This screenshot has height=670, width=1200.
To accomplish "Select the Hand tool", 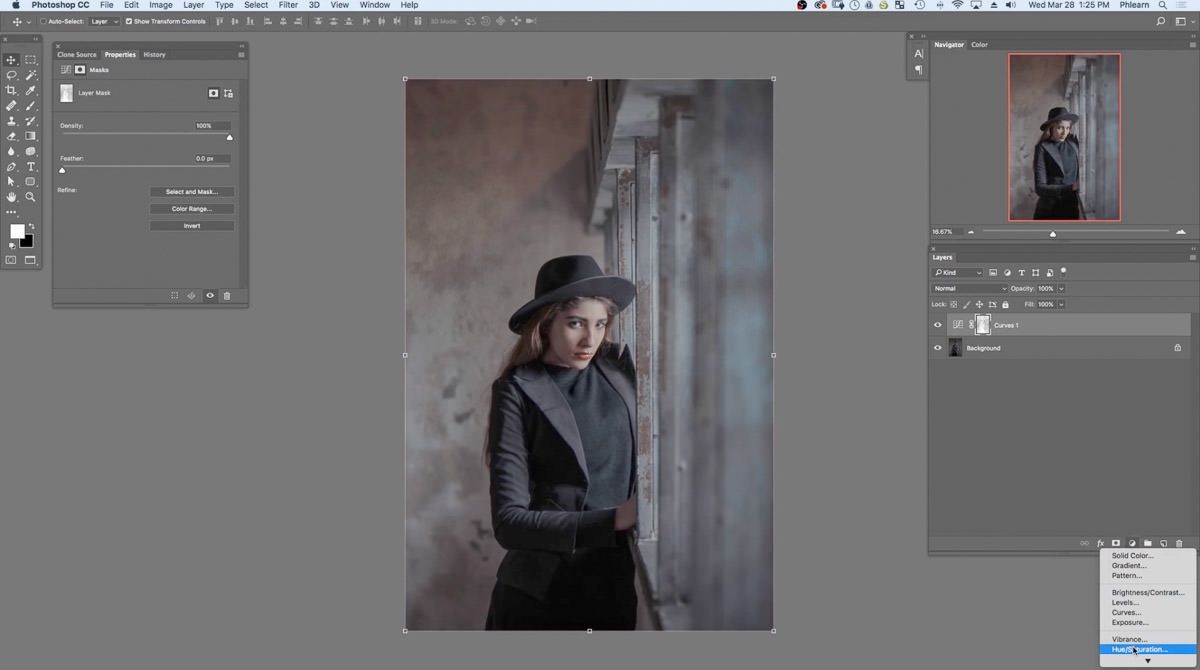I will [x=11, y=197].
